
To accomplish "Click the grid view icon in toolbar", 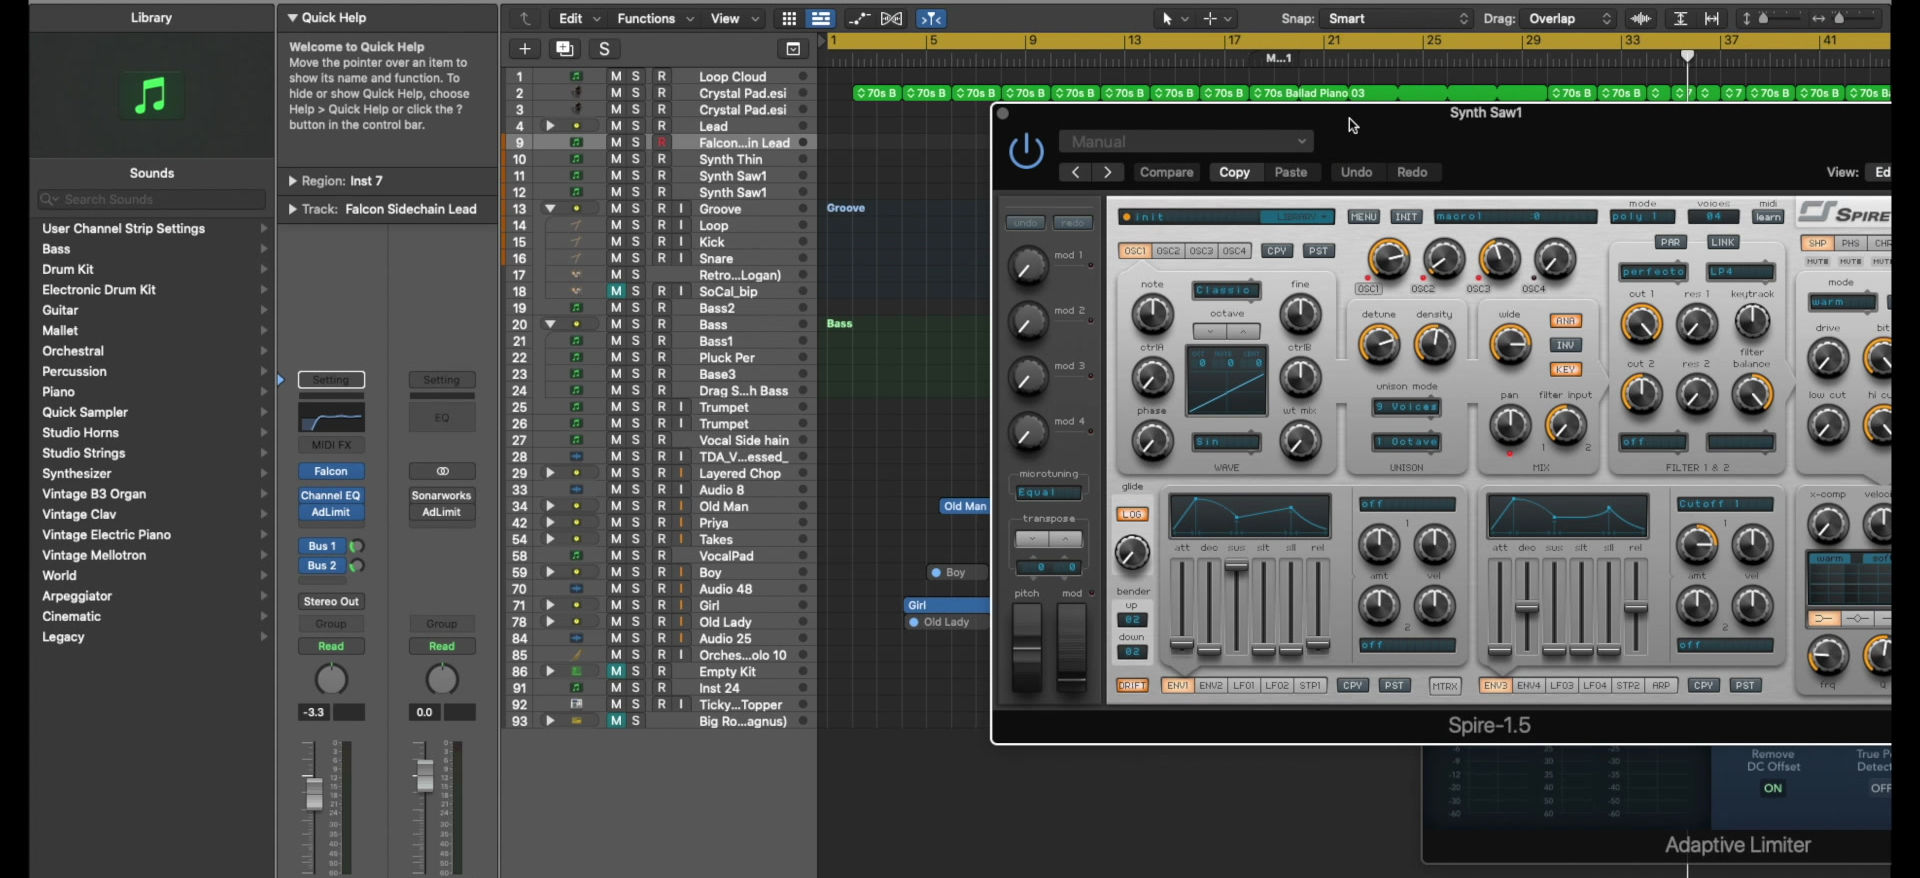I will coord(789,18).
